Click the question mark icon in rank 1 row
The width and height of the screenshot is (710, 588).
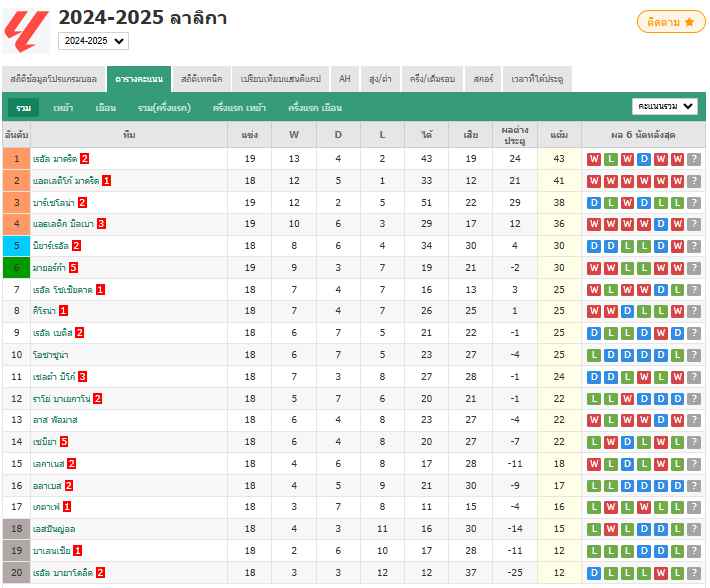coord(694,159)
